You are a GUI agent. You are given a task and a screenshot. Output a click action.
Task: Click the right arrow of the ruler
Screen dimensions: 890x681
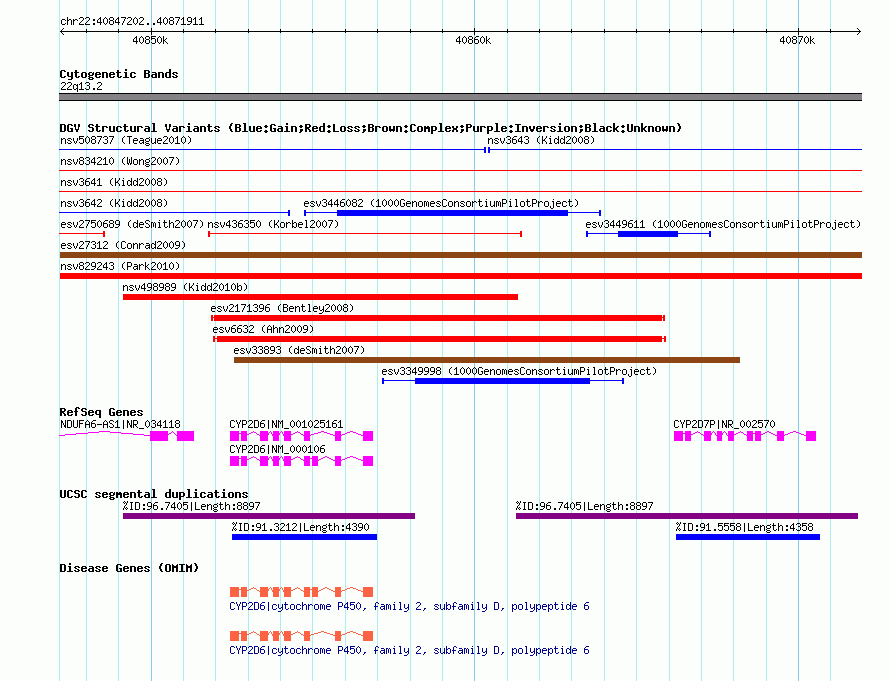point(859,31)
